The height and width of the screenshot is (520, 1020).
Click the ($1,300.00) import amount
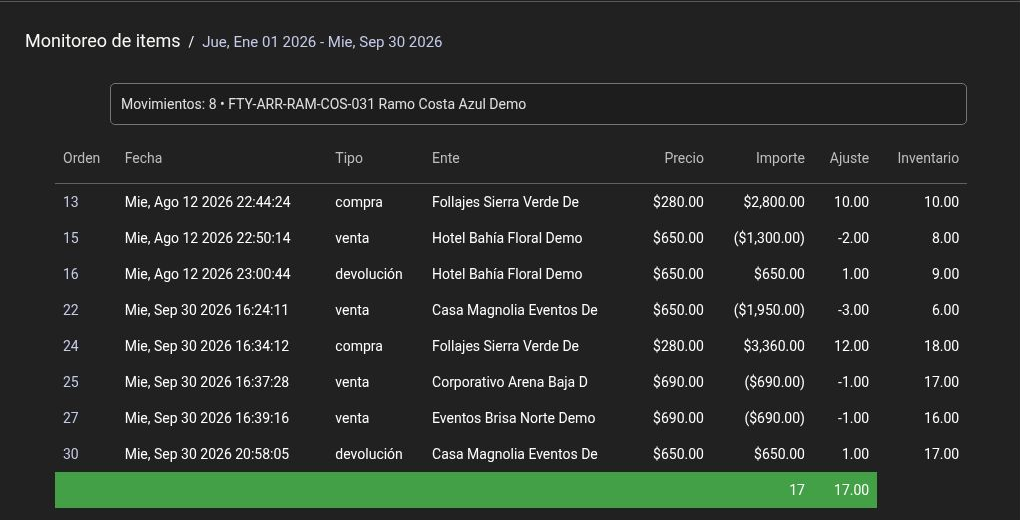[769, 238]
